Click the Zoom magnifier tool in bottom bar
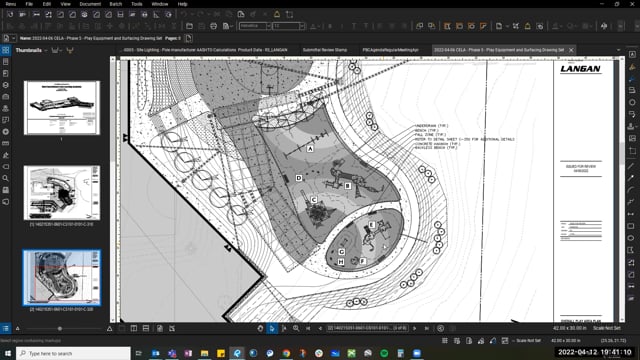640x360 pixels. 296,329
